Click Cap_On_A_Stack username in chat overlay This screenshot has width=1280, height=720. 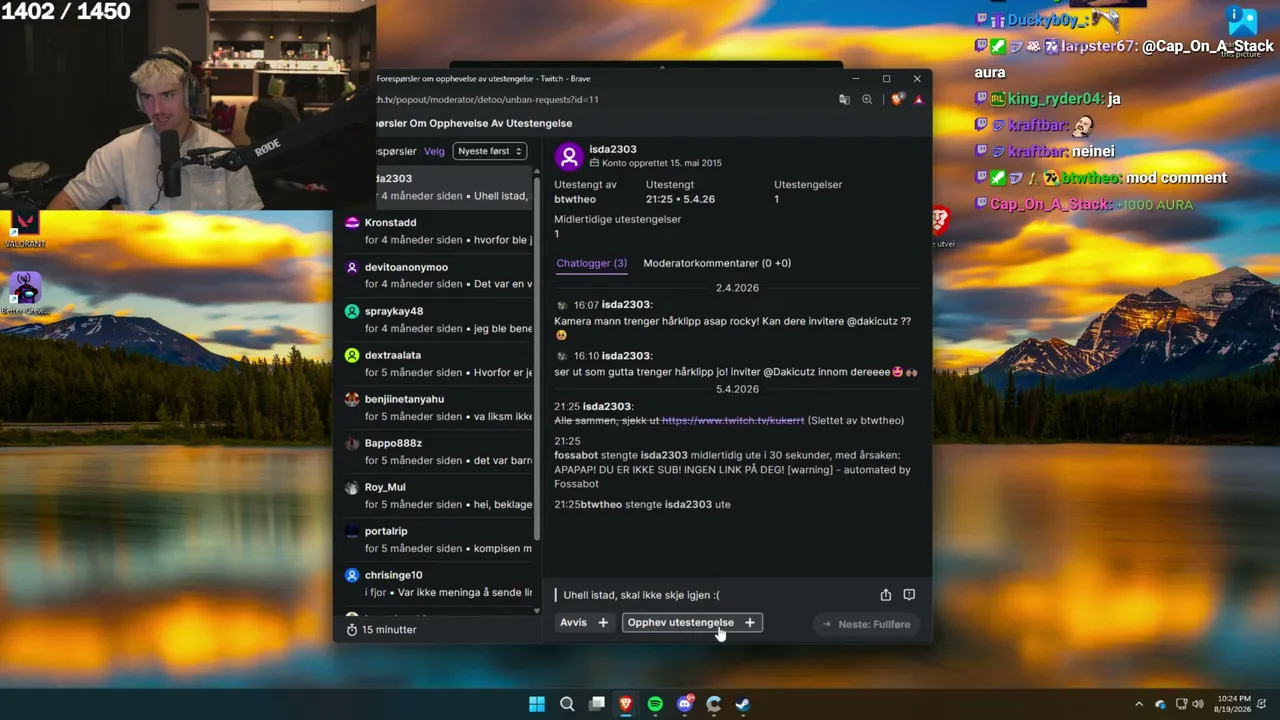pos(1051,204)
